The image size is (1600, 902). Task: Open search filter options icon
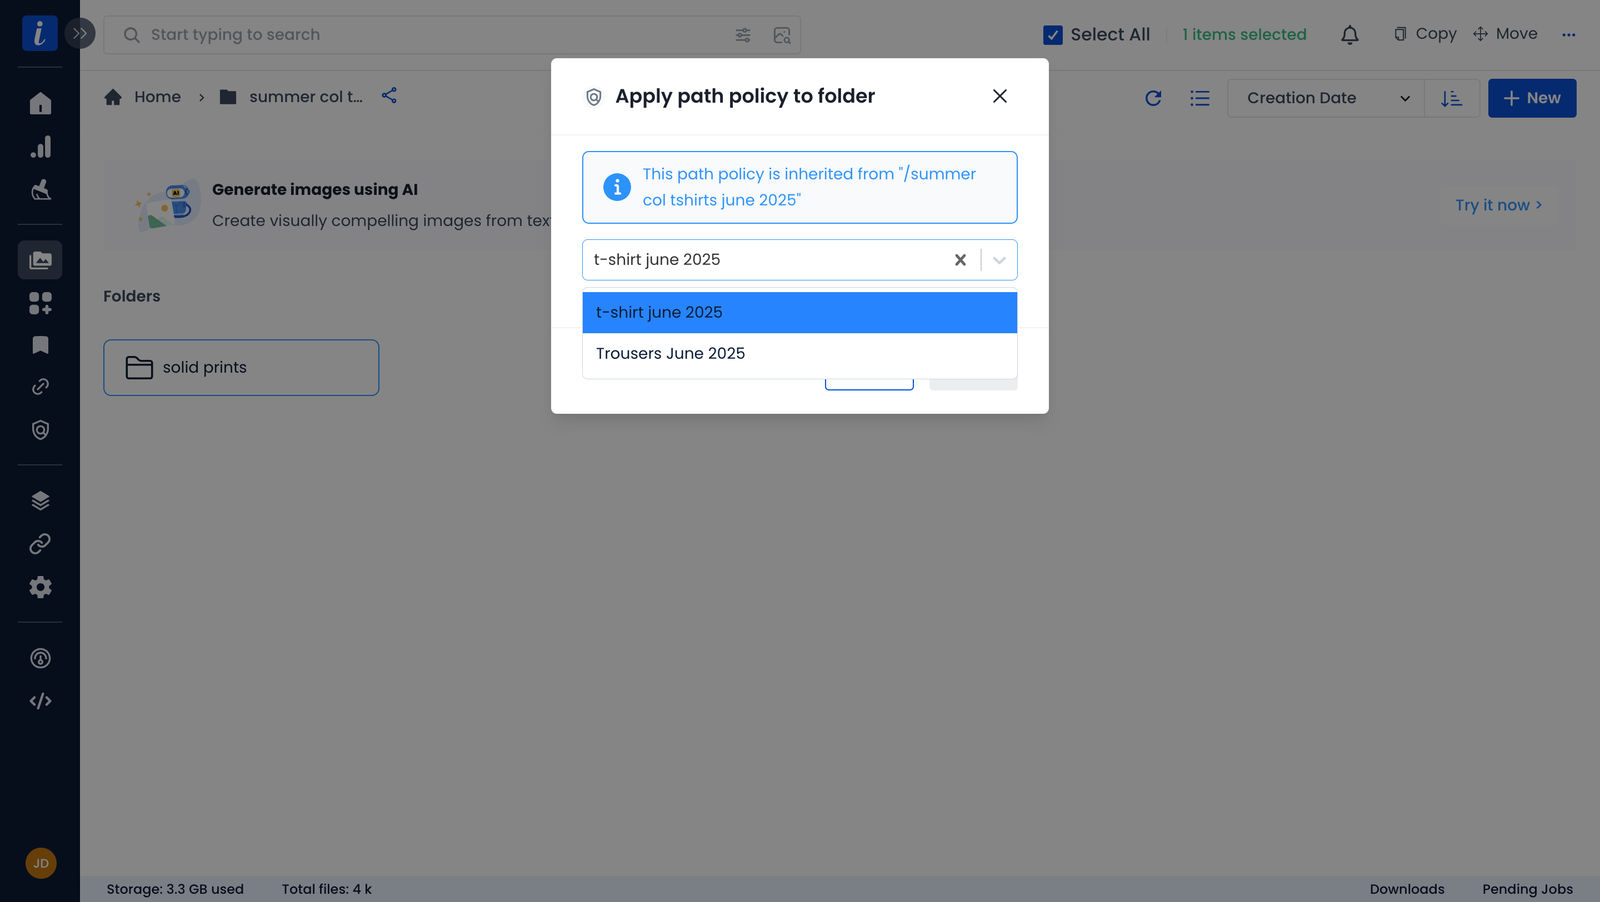coord(743,35)
